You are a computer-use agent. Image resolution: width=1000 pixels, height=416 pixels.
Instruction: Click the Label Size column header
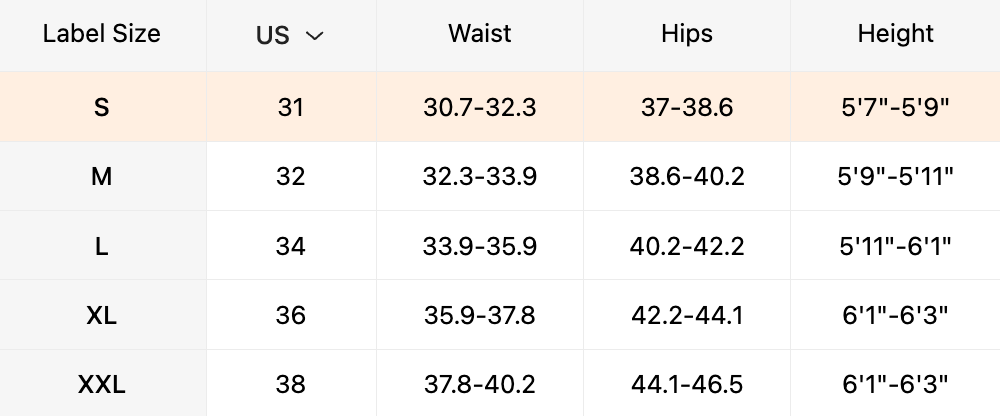102,34
